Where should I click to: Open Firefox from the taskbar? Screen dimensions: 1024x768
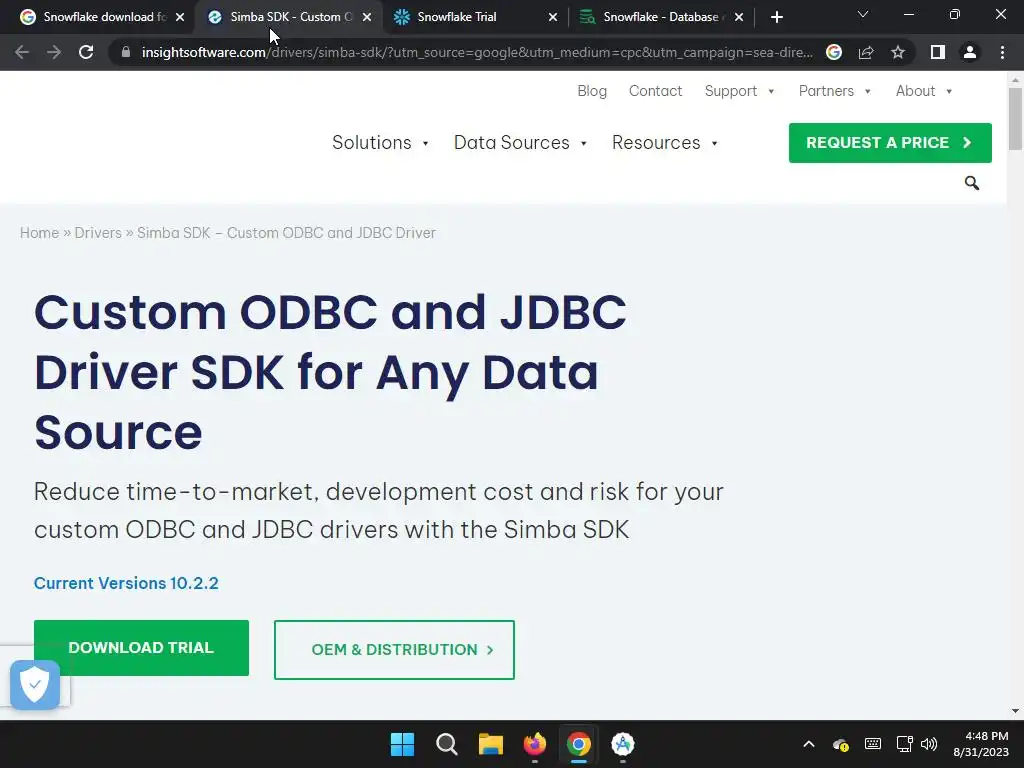click(x=535, y=744)
